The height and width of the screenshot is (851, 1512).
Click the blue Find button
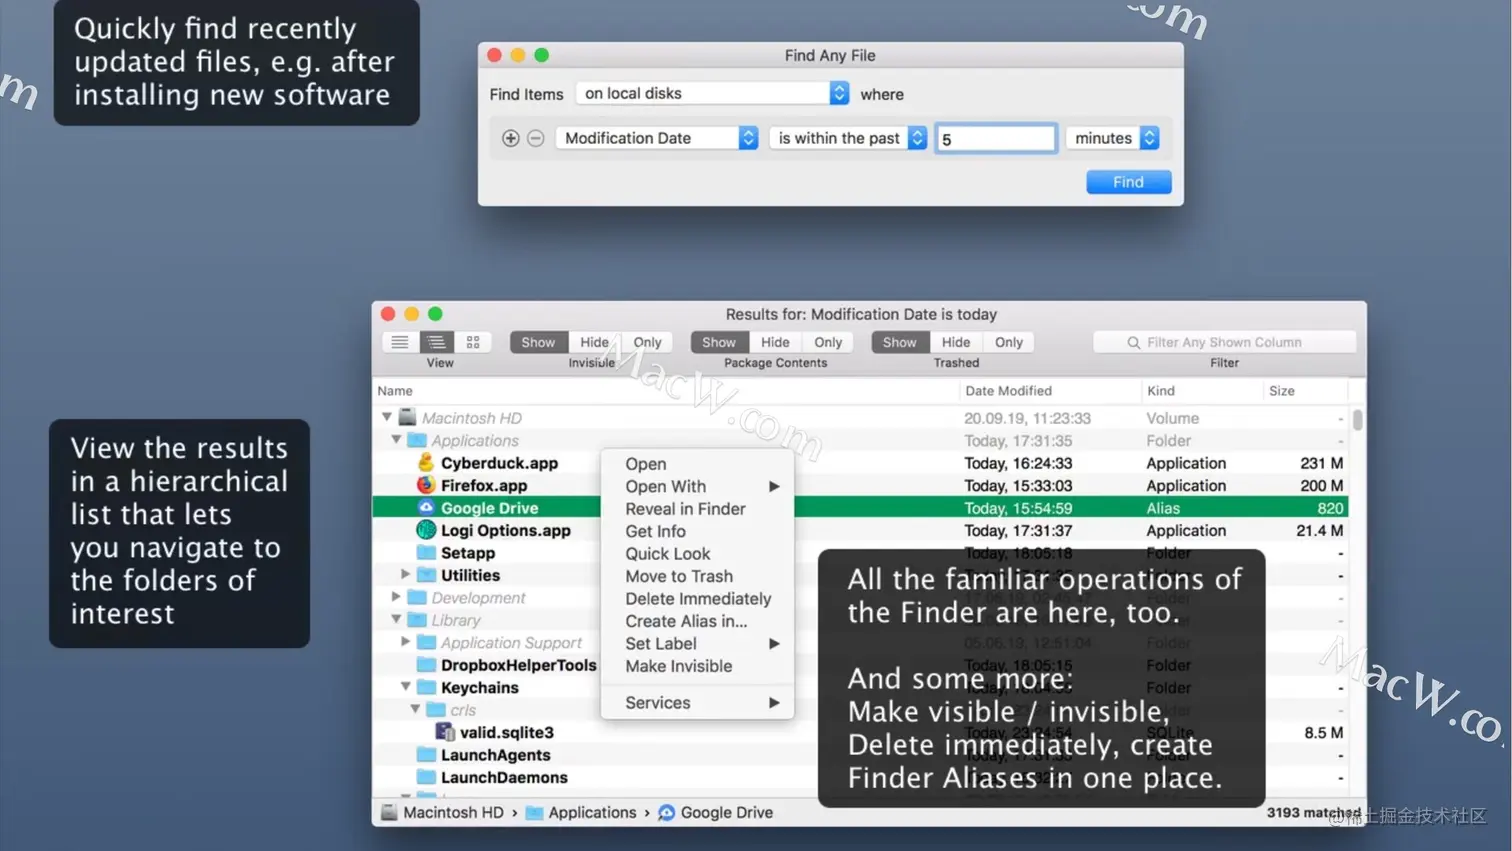point(1128,182)
